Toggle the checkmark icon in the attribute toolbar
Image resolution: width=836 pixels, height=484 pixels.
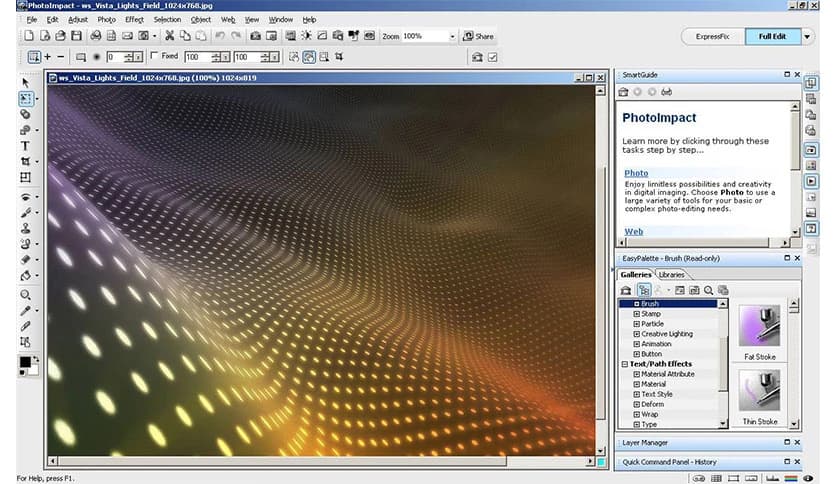[493, 57]
